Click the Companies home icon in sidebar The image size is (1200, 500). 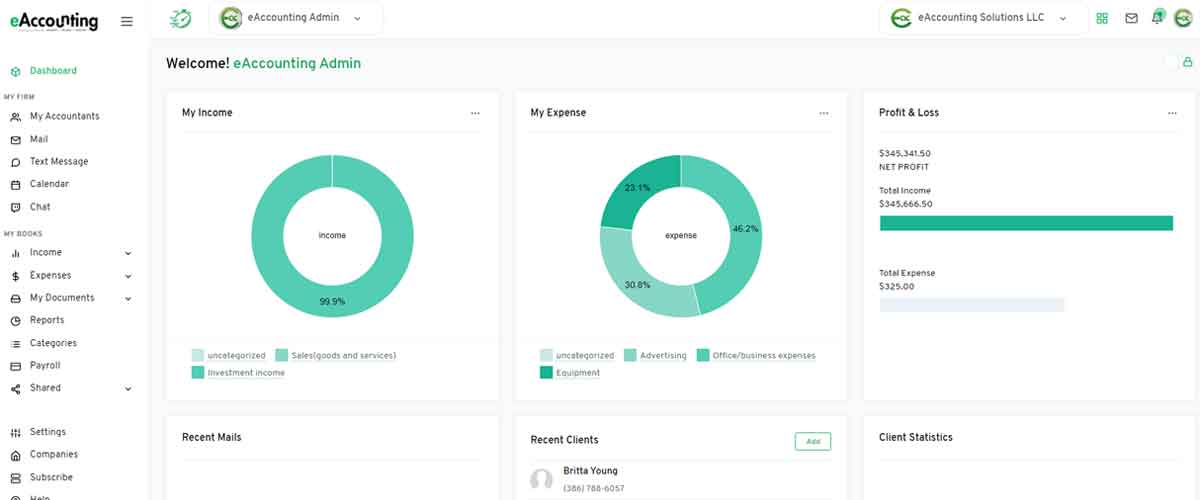pyautogui.click(x=15, y=455)
